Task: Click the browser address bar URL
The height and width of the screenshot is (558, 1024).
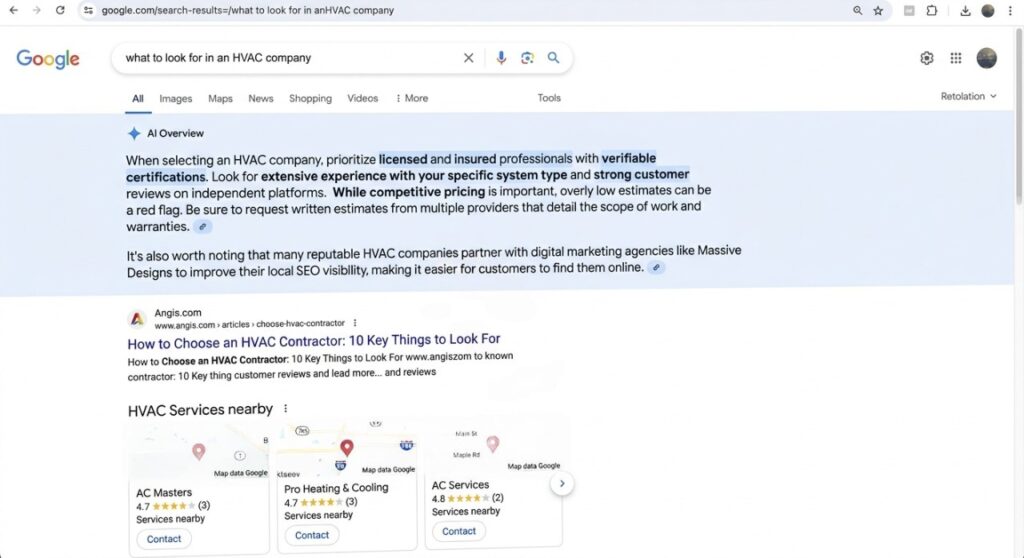Action: (x=248, y=10)
